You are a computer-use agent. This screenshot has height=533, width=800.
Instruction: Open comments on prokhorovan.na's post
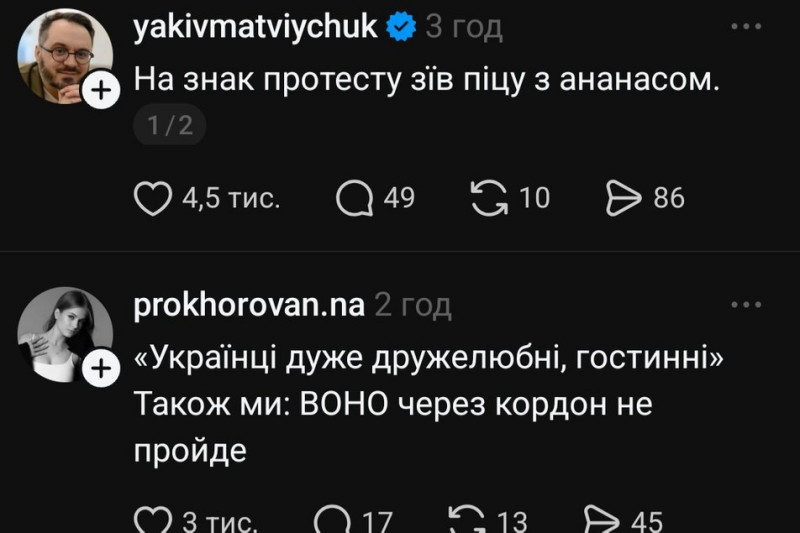(331, 522)
